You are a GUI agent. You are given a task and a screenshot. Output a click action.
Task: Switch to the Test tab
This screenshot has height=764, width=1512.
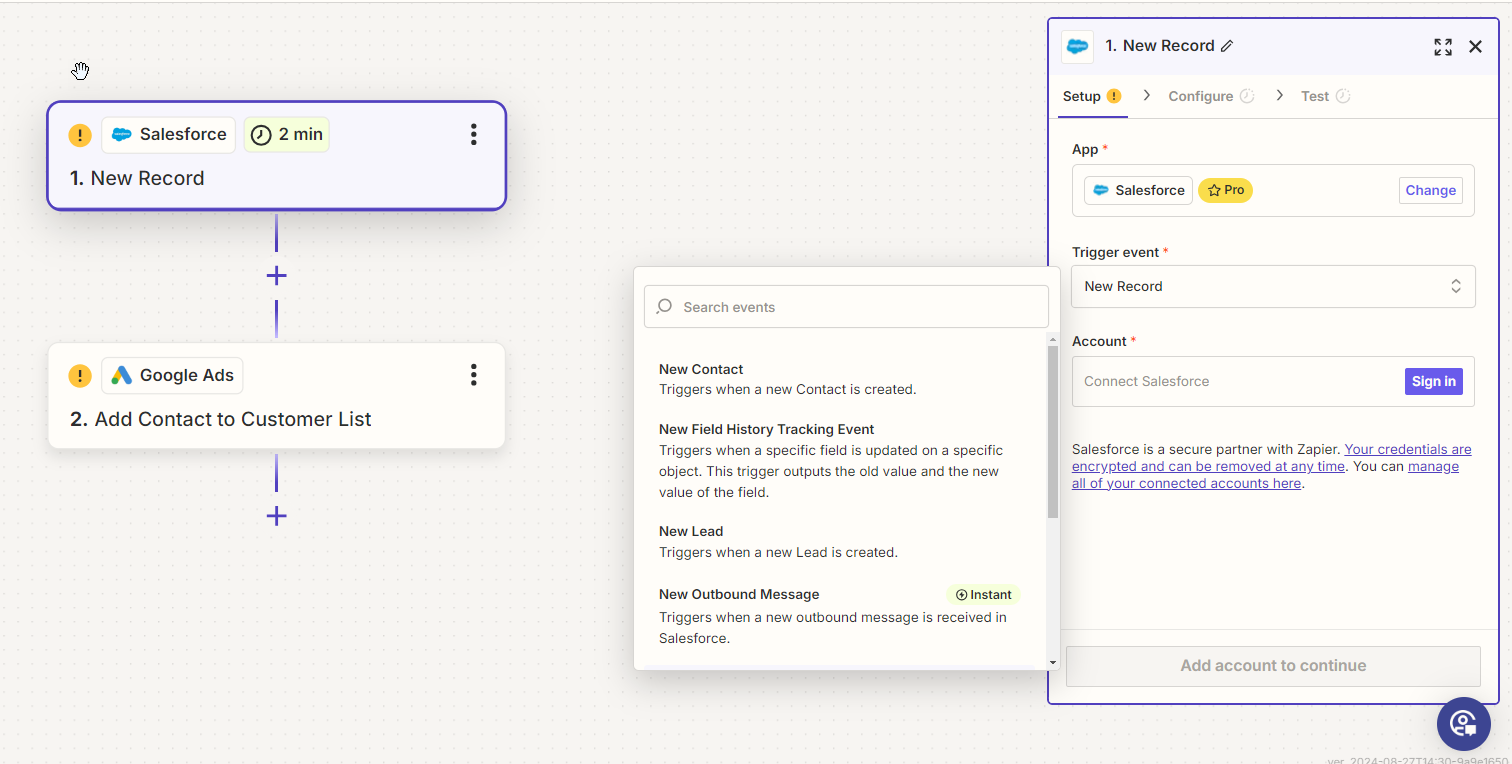(1326, 96)
